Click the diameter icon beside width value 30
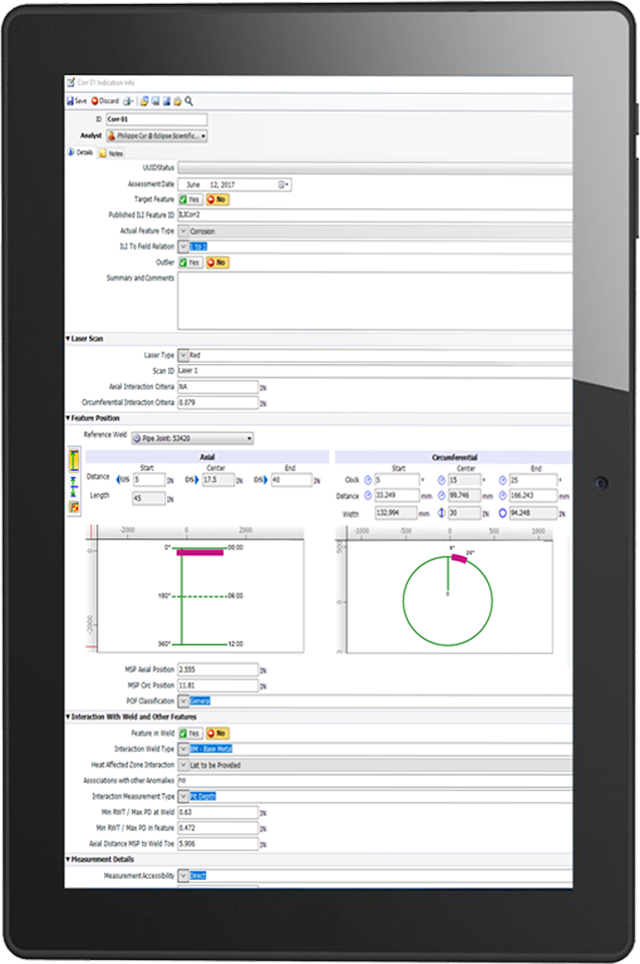Viewport: 640px width, 964px height. (441, 513)
